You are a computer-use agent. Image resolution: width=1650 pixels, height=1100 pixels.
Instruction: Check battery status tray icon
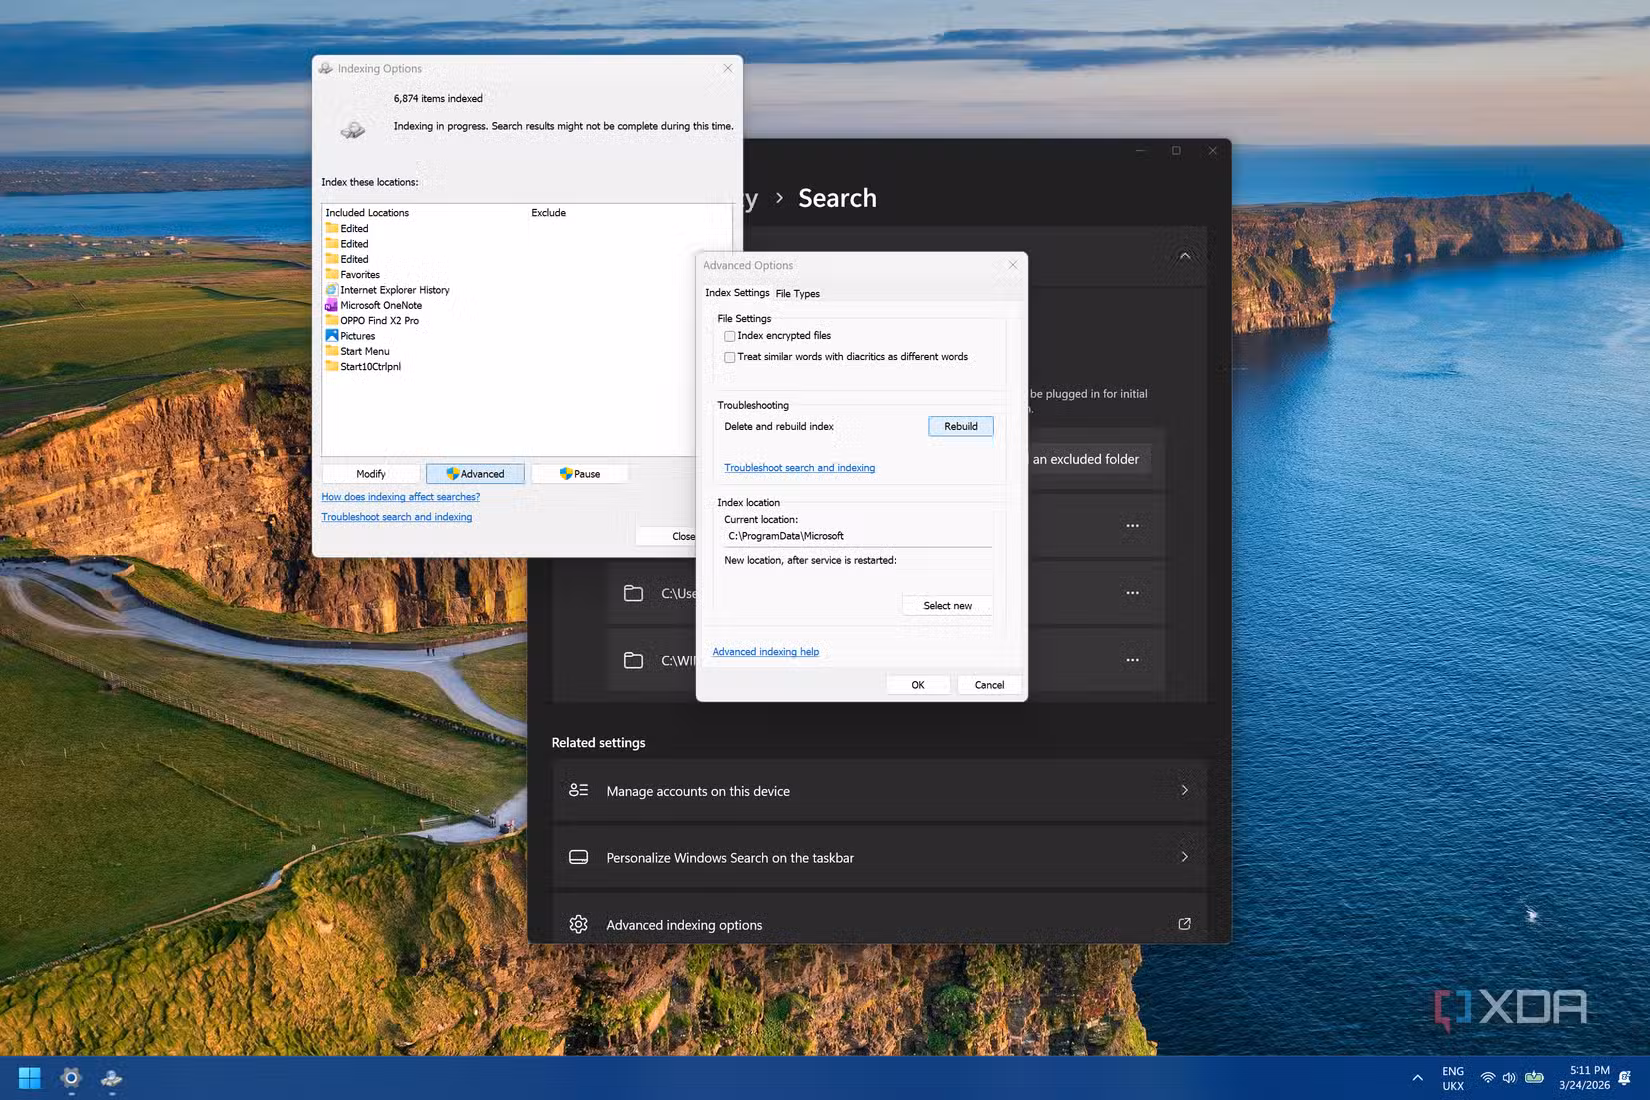[x=1534, y=1078]
